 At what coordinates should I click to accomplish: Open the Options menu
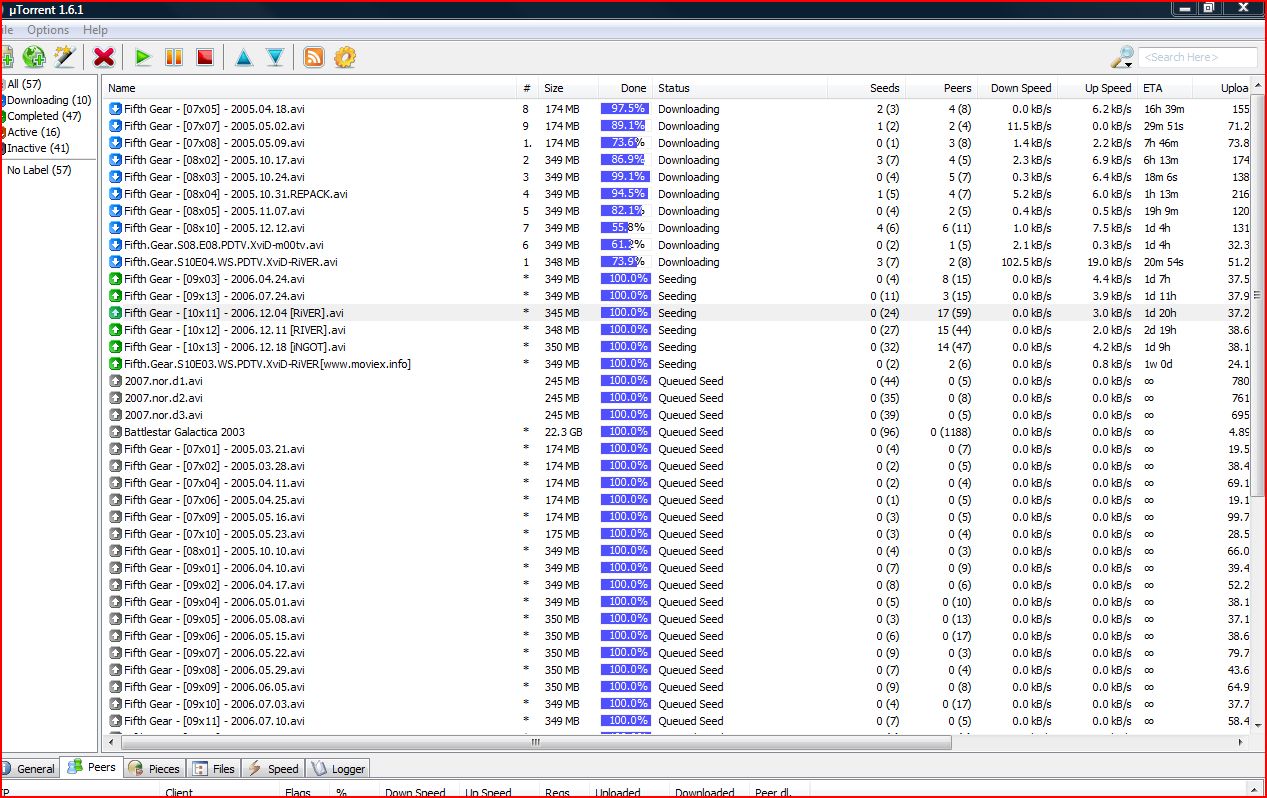48,30
